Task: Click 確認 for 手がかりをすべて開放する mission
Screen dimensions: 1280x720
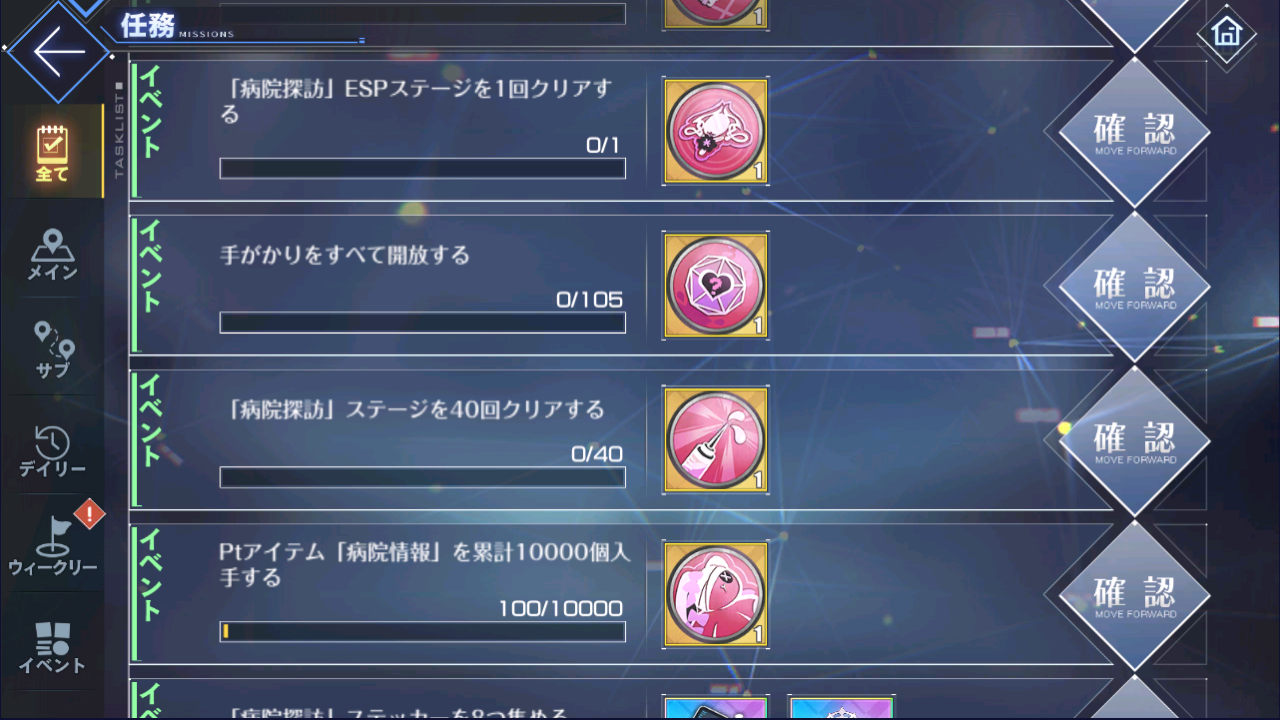Action: [1134, 286]
